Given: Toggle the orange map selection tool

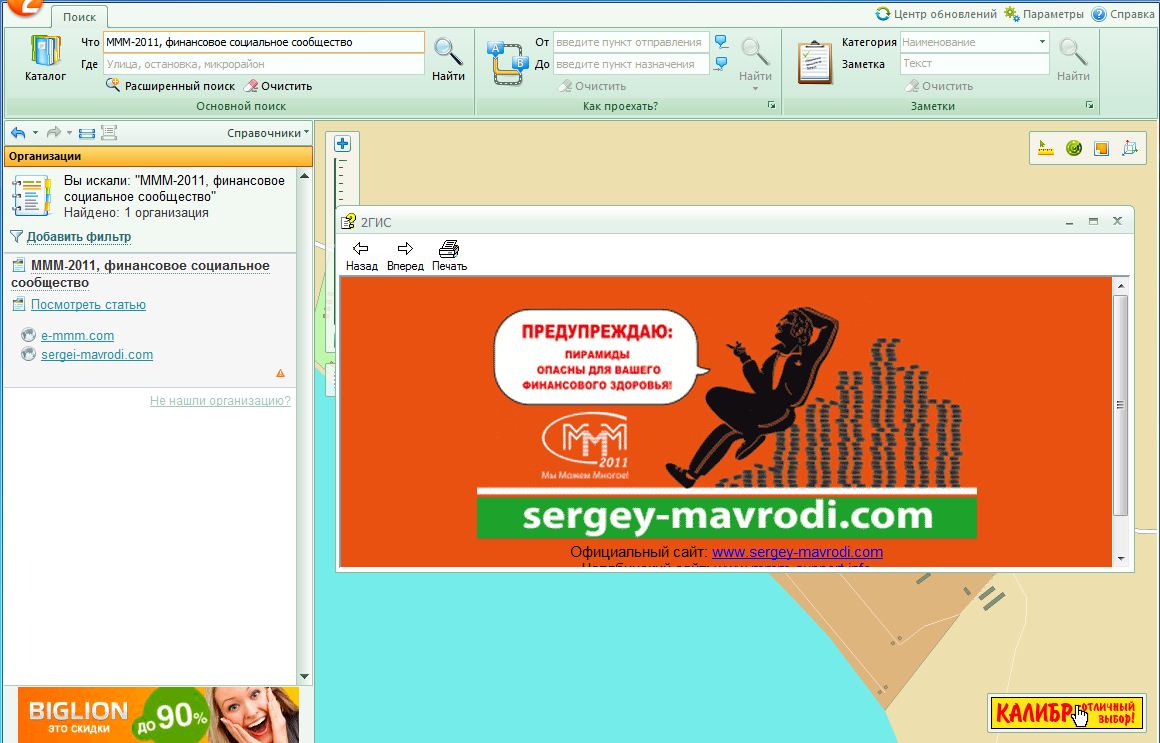Looking at the screenshot, I should tap(1102, 148).
